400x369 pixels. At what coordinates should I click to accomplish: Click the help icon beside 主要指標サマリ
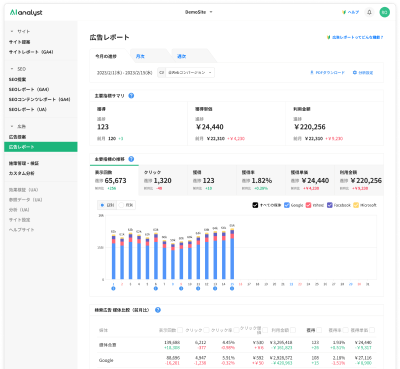(131, 96)
